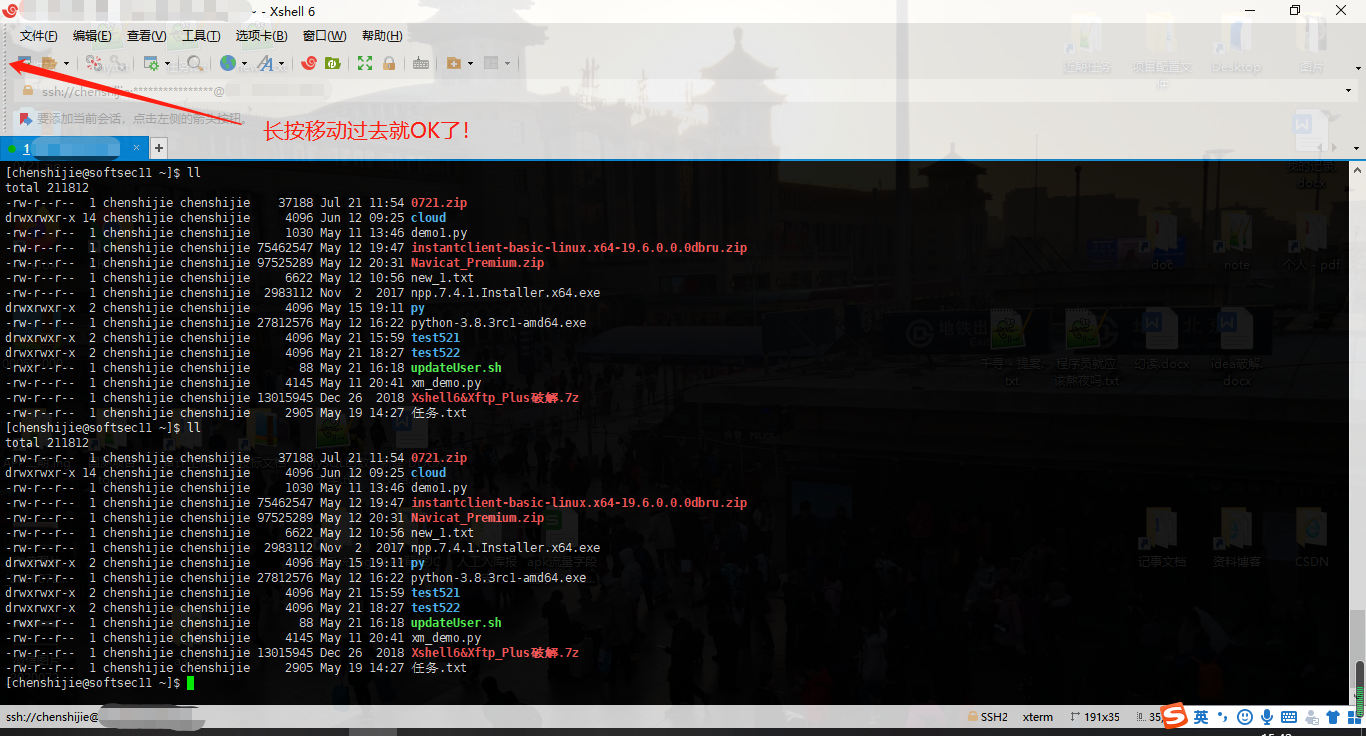Click the terminal vertical scrollbar
Screen dimensions: 1366x736
[1359, 432]
